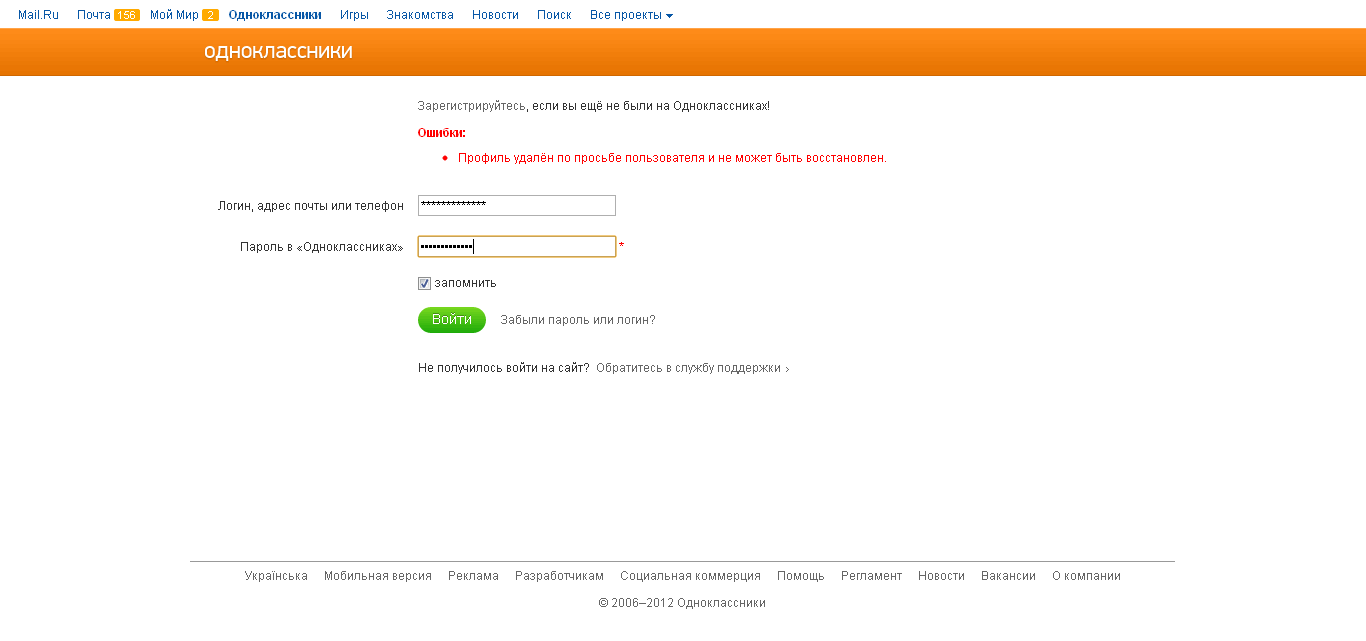
Task: Open Поиск in the top navigation
Action: click(554, 15)
